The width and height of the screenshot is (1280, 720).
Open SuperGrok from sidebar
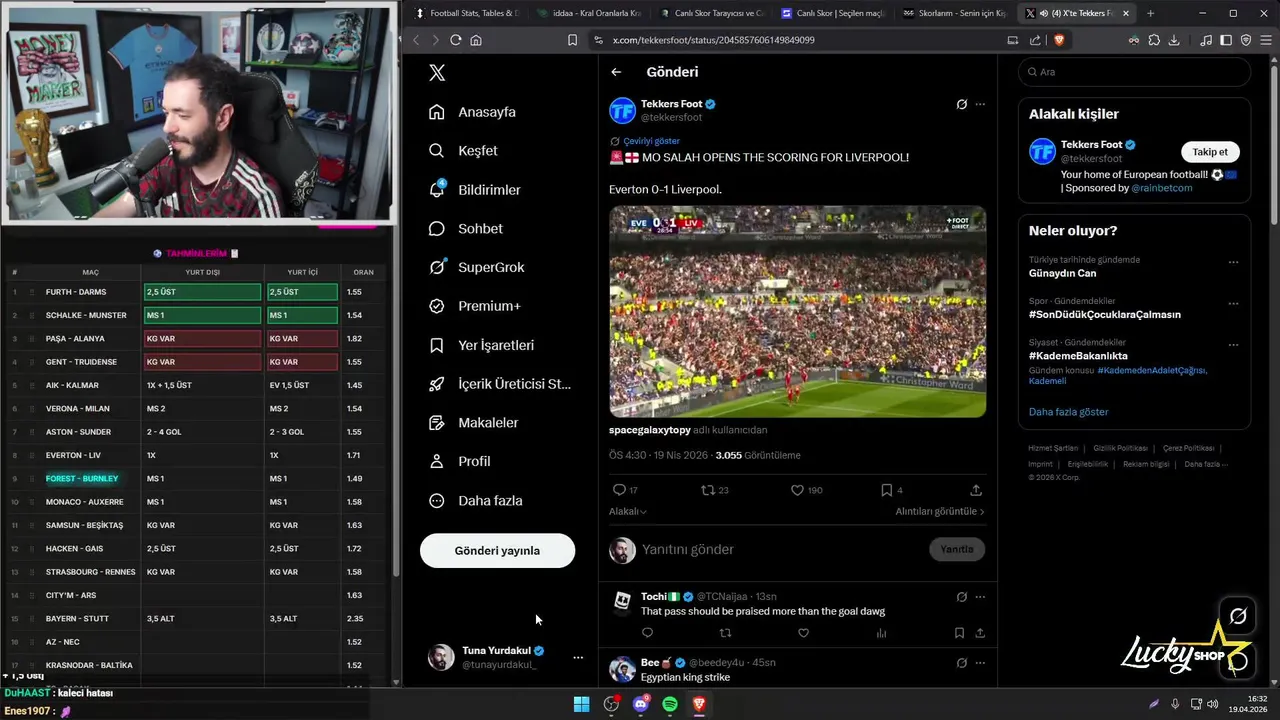(x=477, y=268)
